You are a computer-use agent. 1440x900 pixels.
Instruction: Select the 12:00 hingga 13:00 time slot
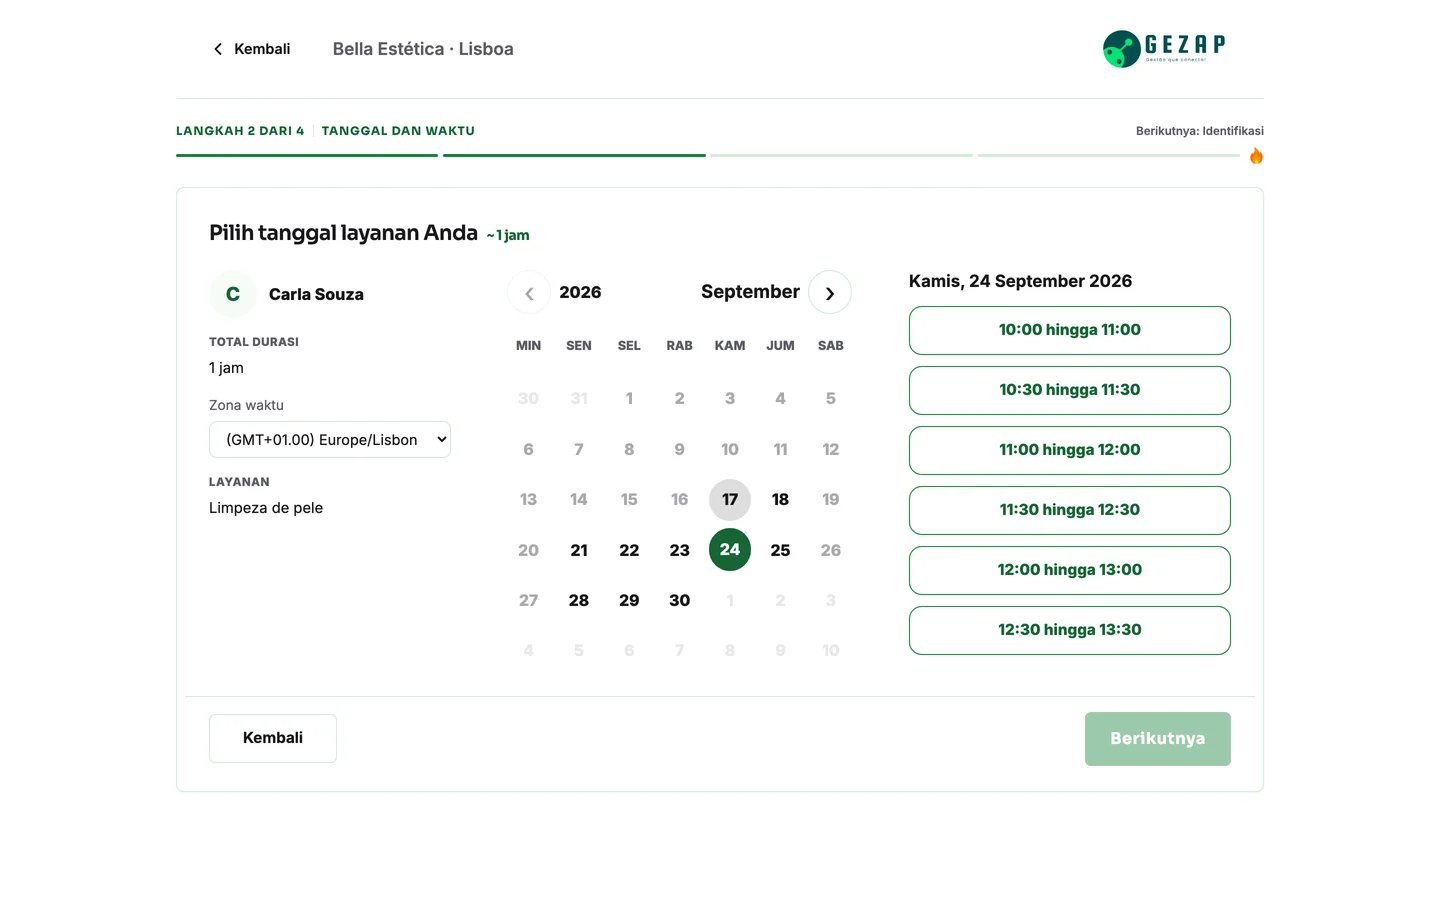[x=1070, y=570]
